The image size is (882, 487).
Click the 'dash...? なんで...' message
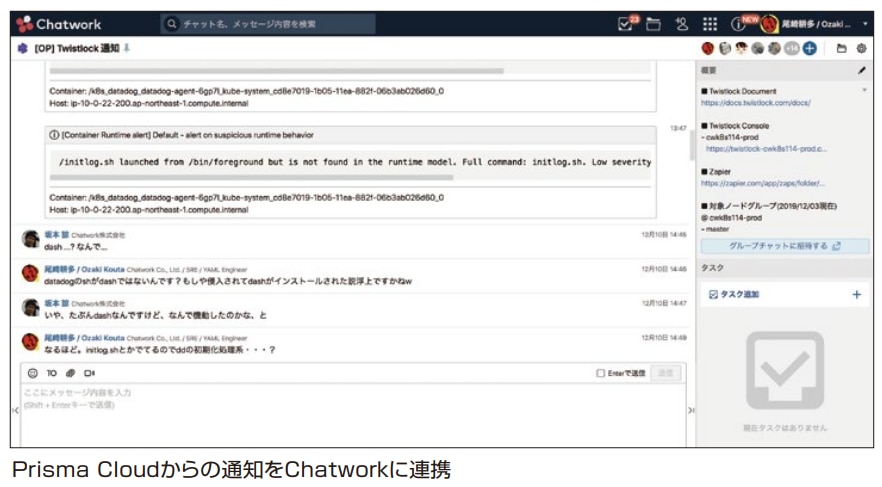(75, 247)
